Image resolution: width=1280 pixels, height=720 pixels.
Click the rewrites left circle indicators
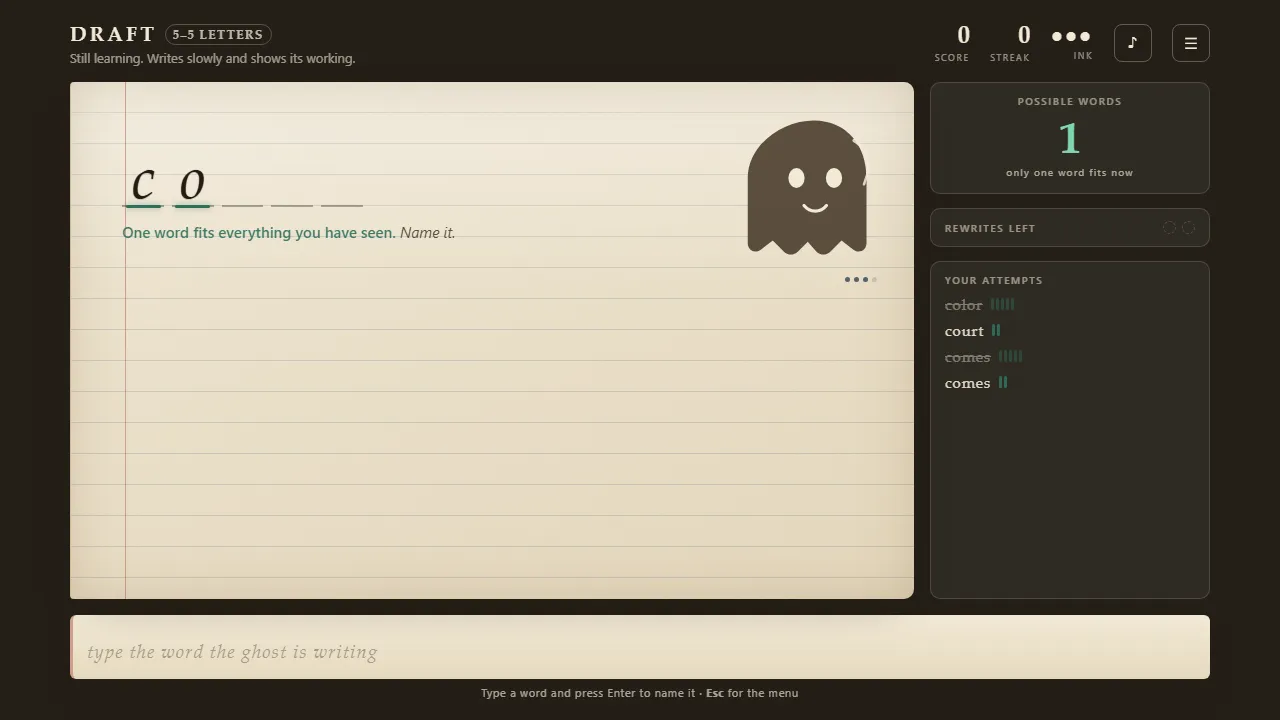tap(1179, 228)
